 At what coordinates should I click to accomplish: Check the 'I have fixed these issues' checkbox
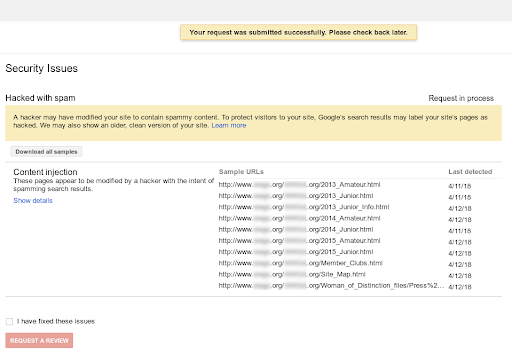click(x=9, y=321)
